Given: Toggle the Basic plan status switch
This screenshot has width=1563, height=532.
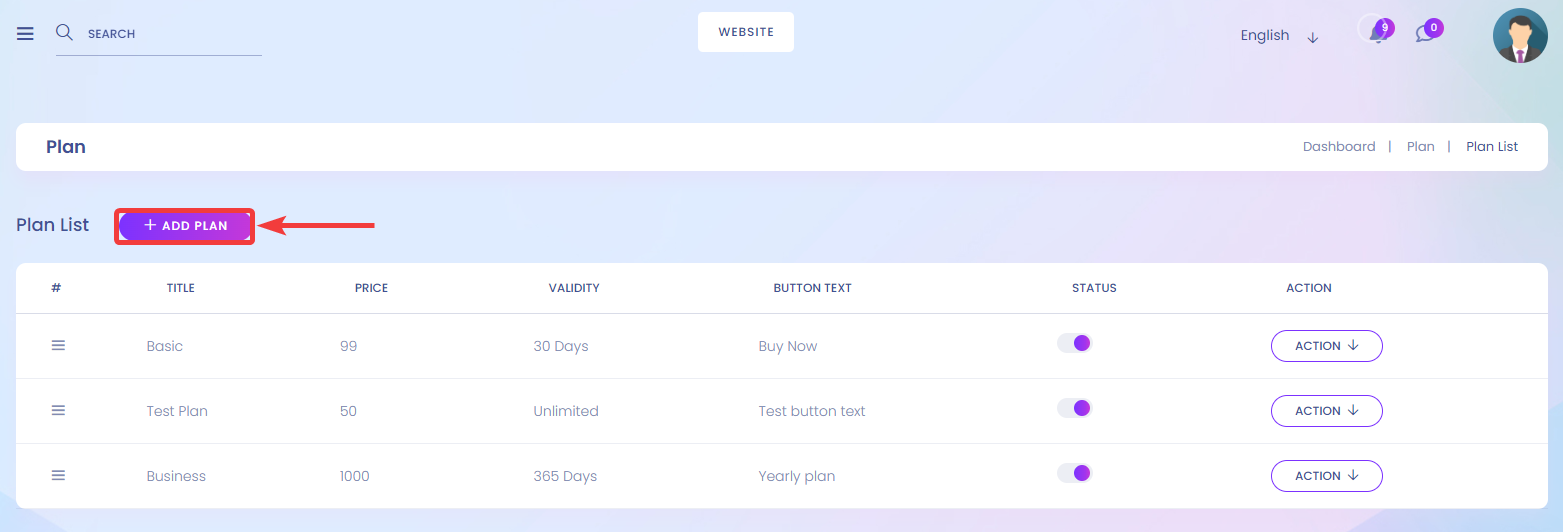Looking at the screenshot, I should click(1074, 343).
